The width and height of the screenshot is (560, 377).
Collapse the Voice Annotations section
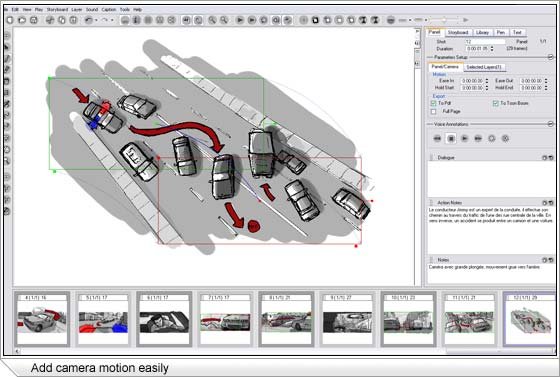[x=550, y=124]
